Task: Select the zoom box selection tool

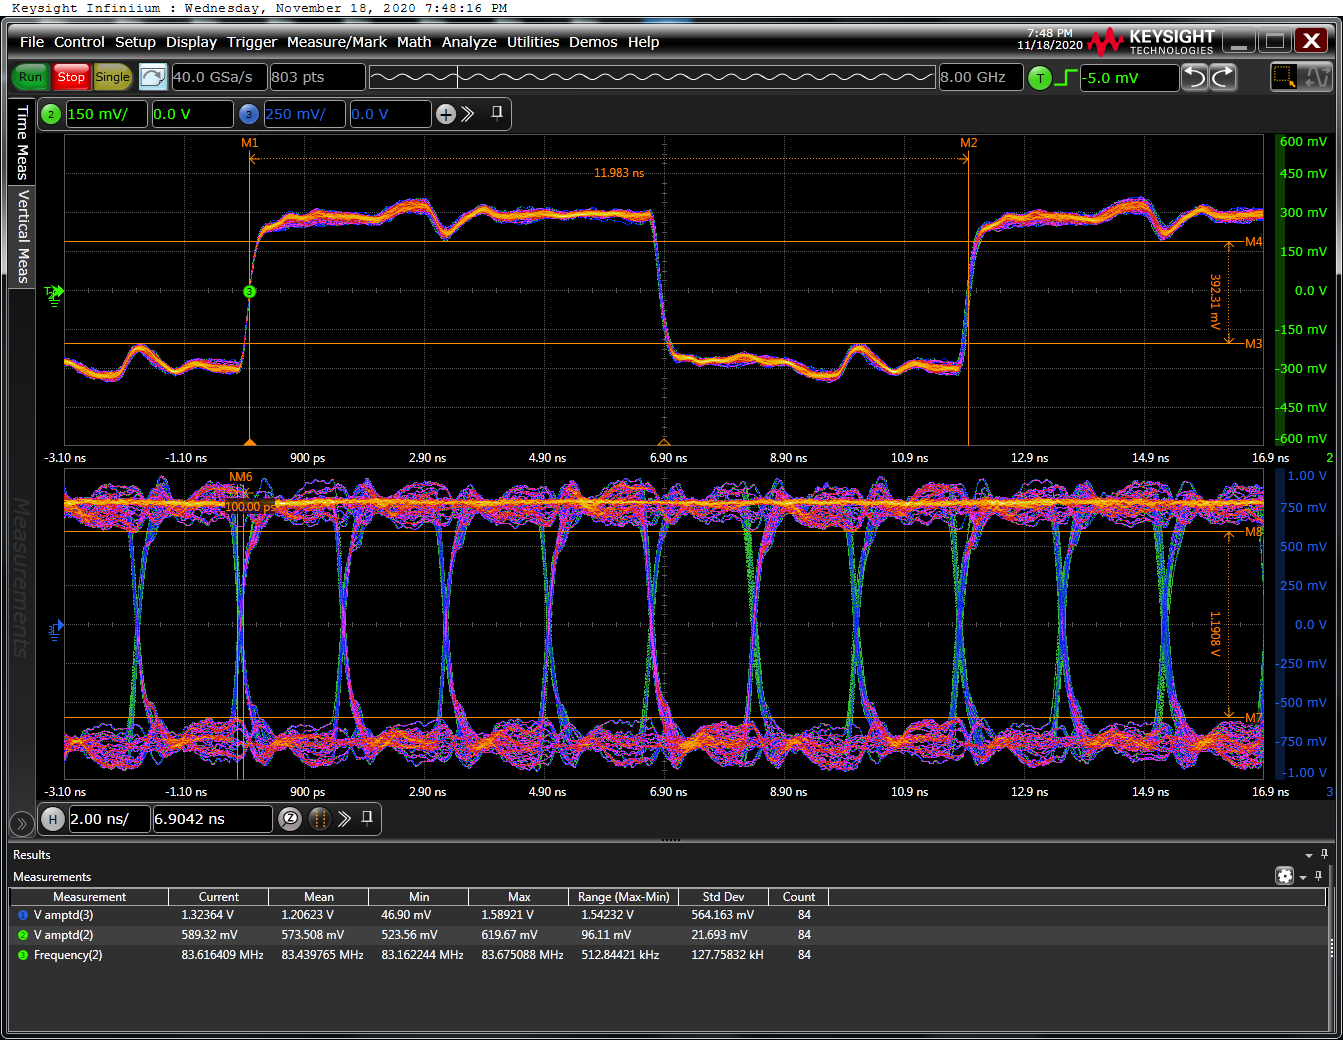Action: [1284, 77]
